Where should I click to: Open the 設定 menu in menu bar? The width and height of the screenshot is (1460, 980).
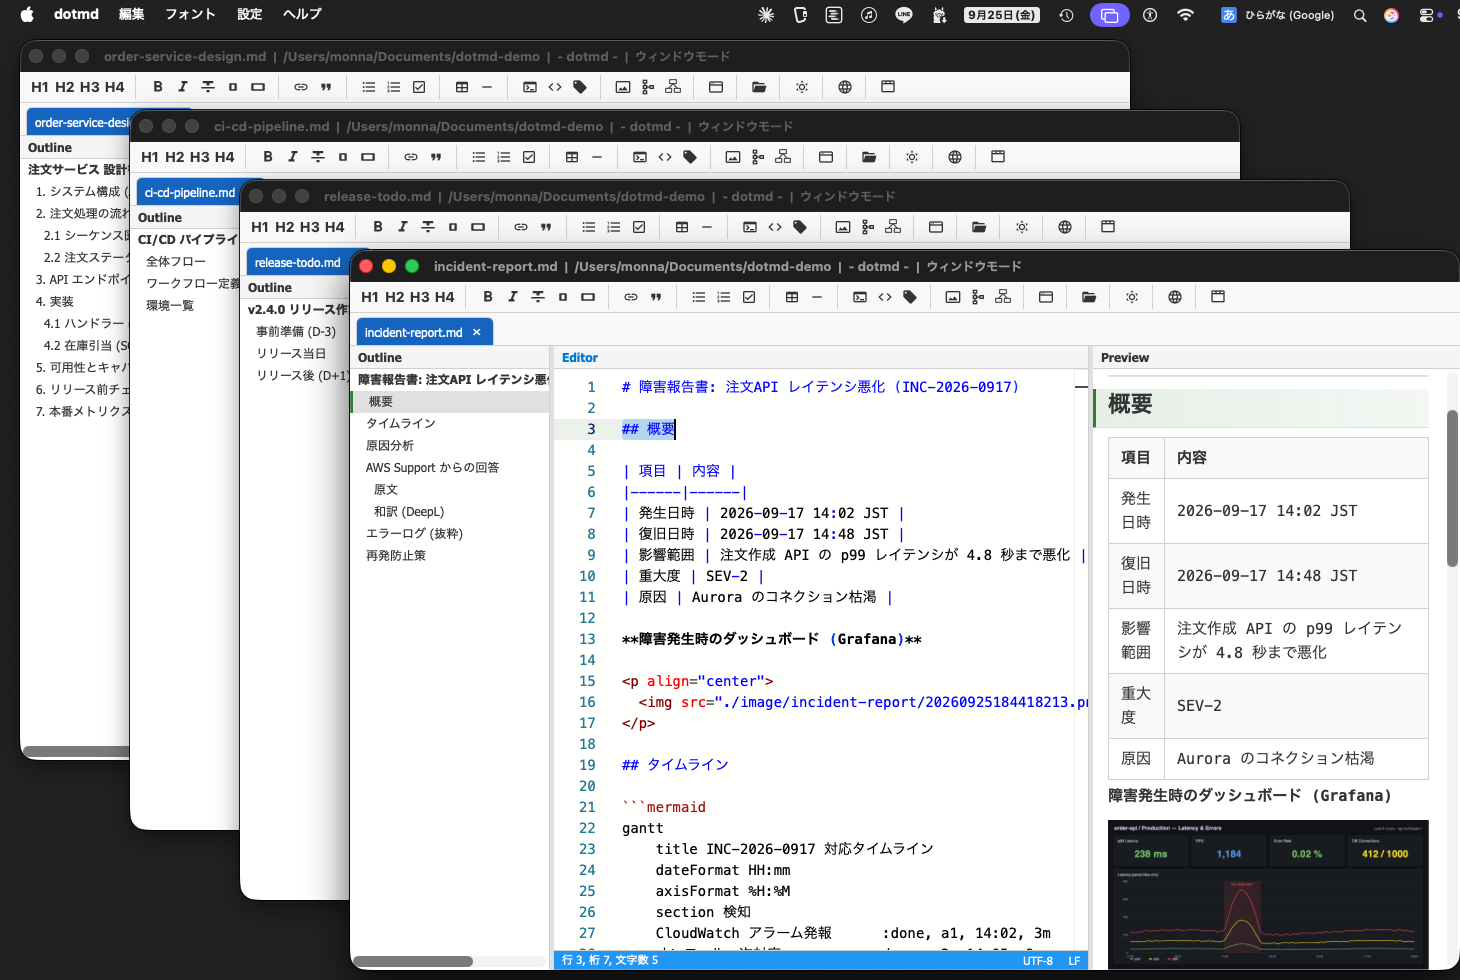point(250,14)
